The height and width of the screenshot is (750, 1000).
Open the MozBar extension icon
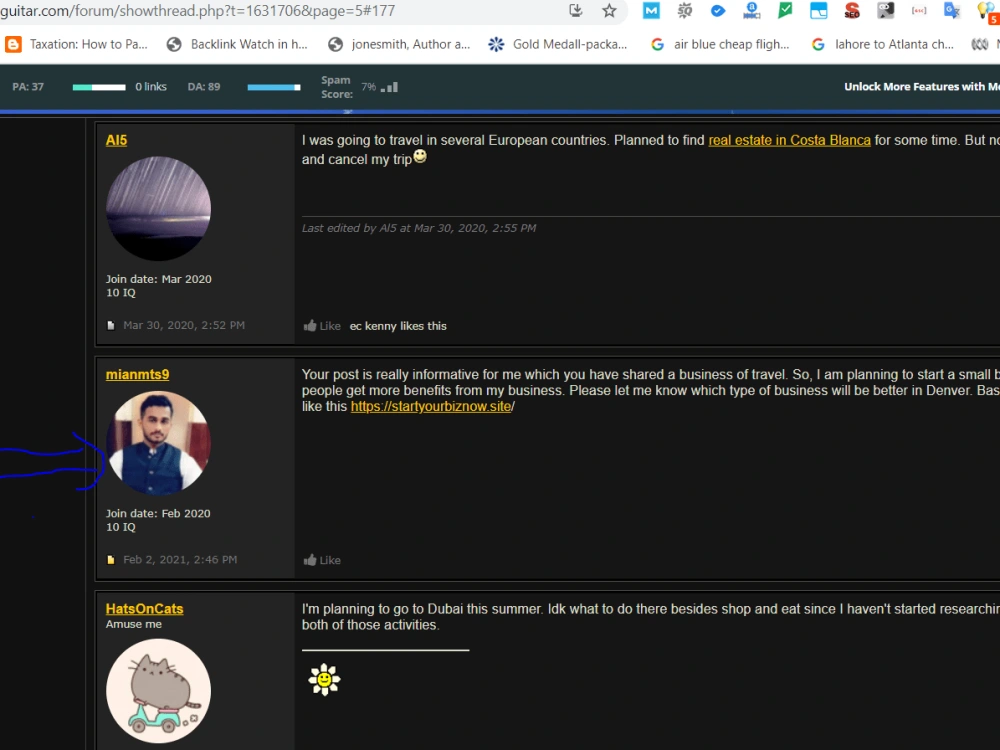[x=651, y=10]
